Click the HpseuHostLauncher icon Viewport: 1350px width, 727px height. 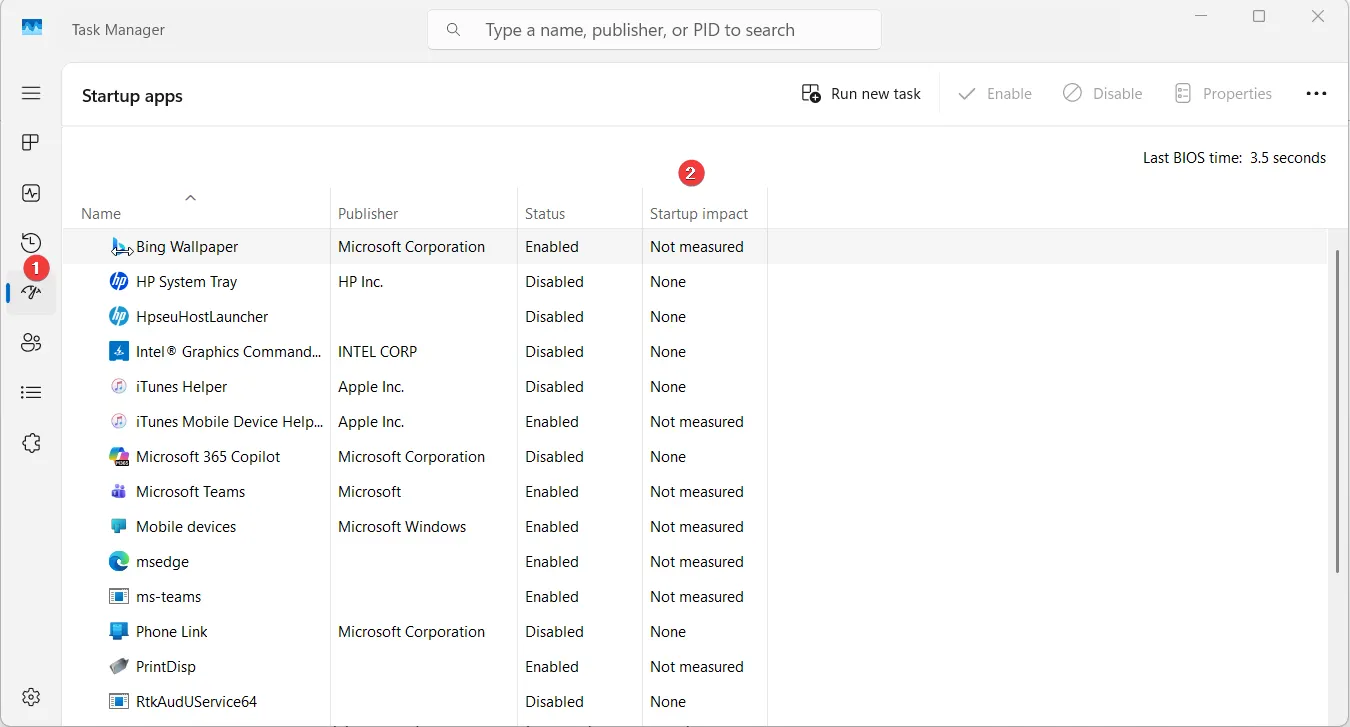point(119,317)
